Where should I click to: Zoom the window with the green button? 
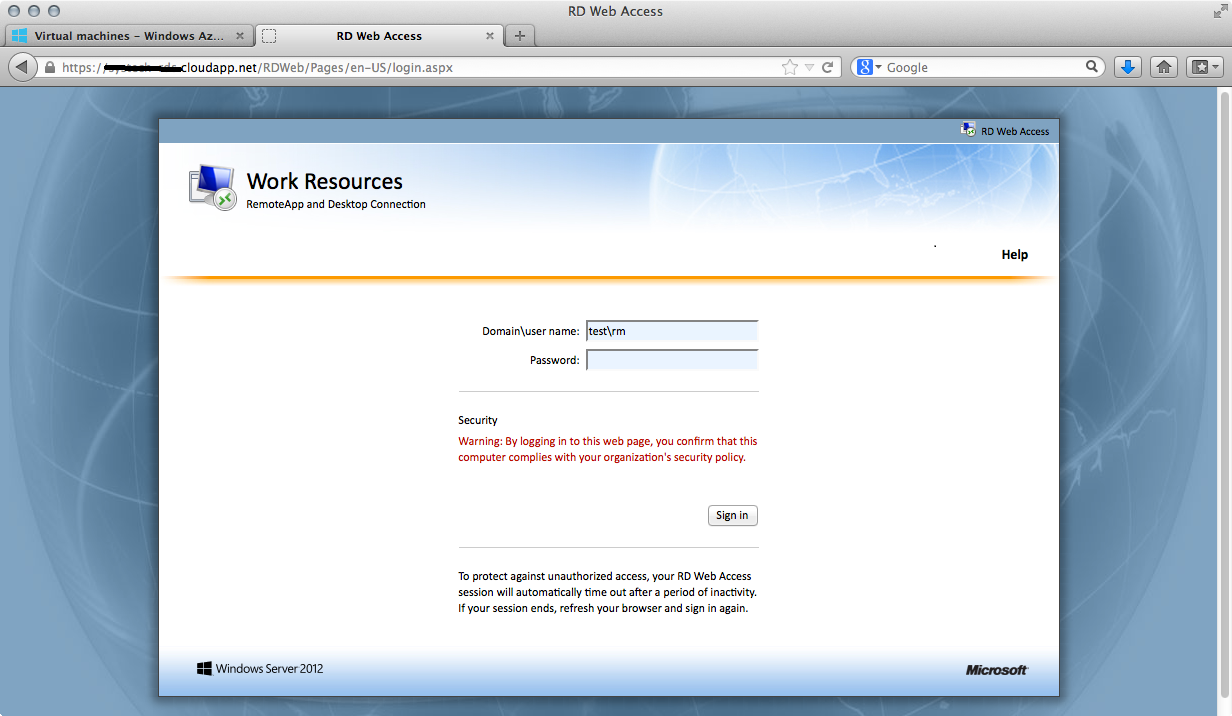coord(53,11)
